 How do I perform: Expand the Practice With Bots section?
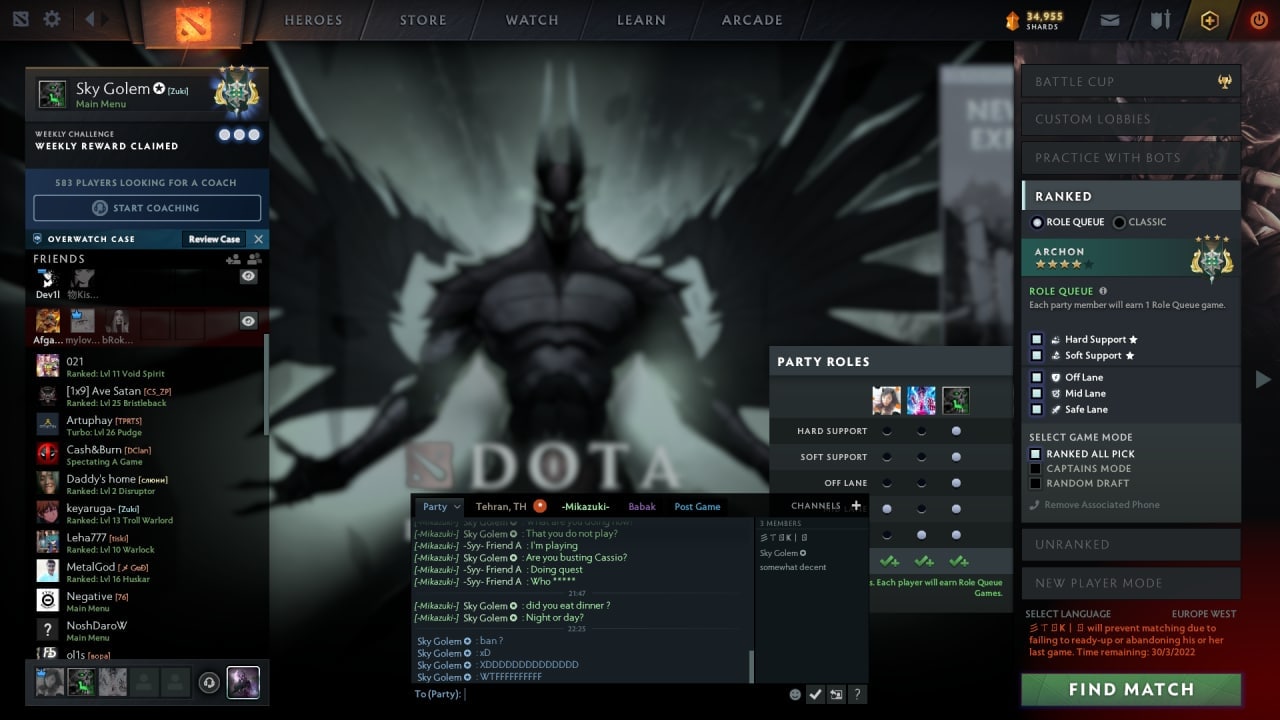1131,157
